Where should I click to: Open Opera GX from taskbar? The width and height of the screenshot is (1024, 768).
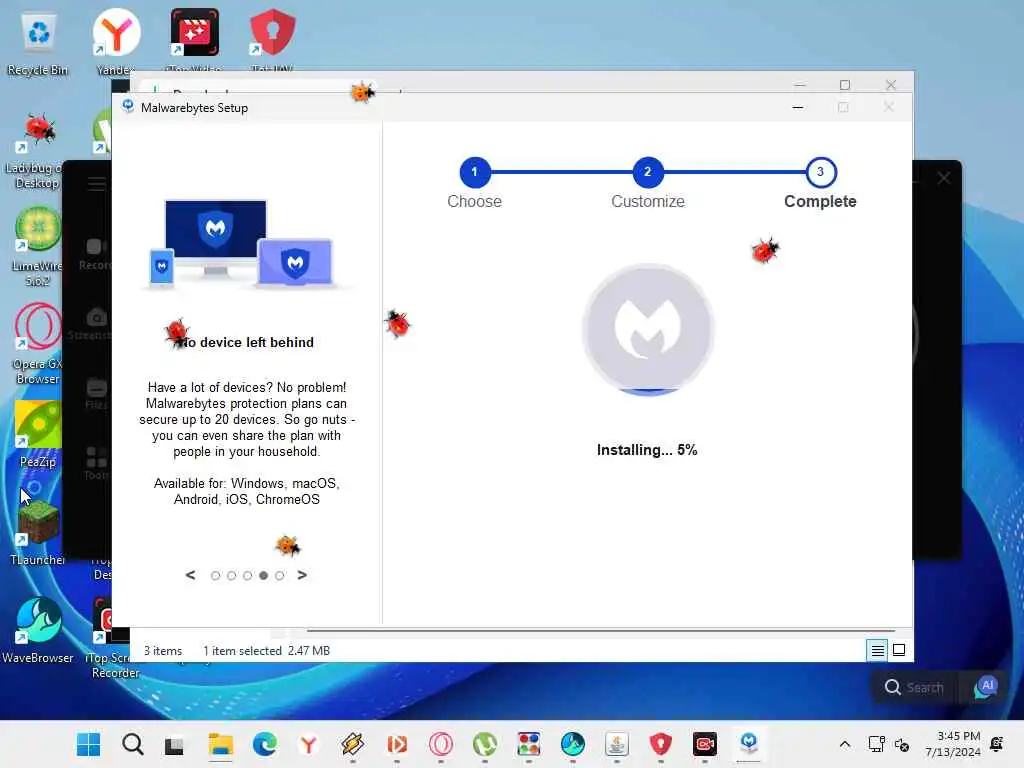click(441, 744)
